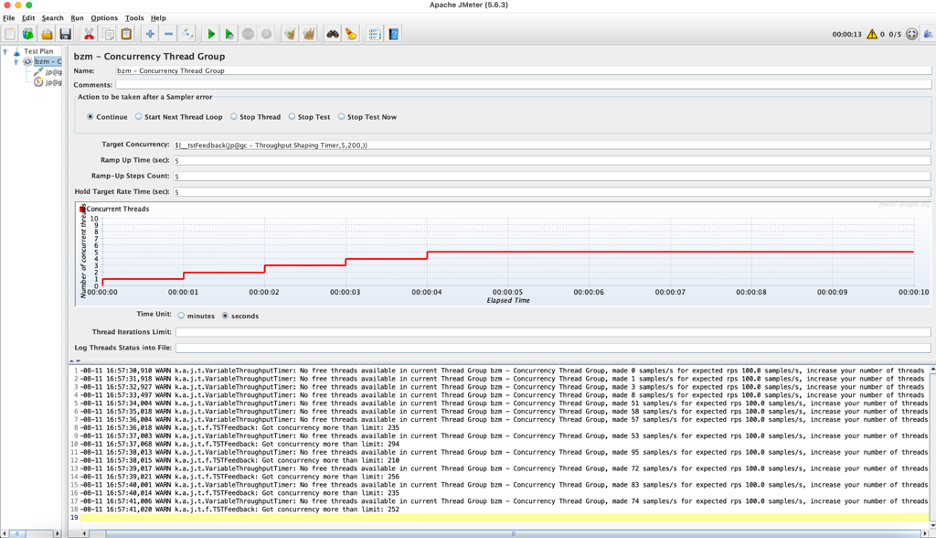The height and width of the screenshot is (538, 936).
Task: Start the test with green play icon
Action: point(211,34)
